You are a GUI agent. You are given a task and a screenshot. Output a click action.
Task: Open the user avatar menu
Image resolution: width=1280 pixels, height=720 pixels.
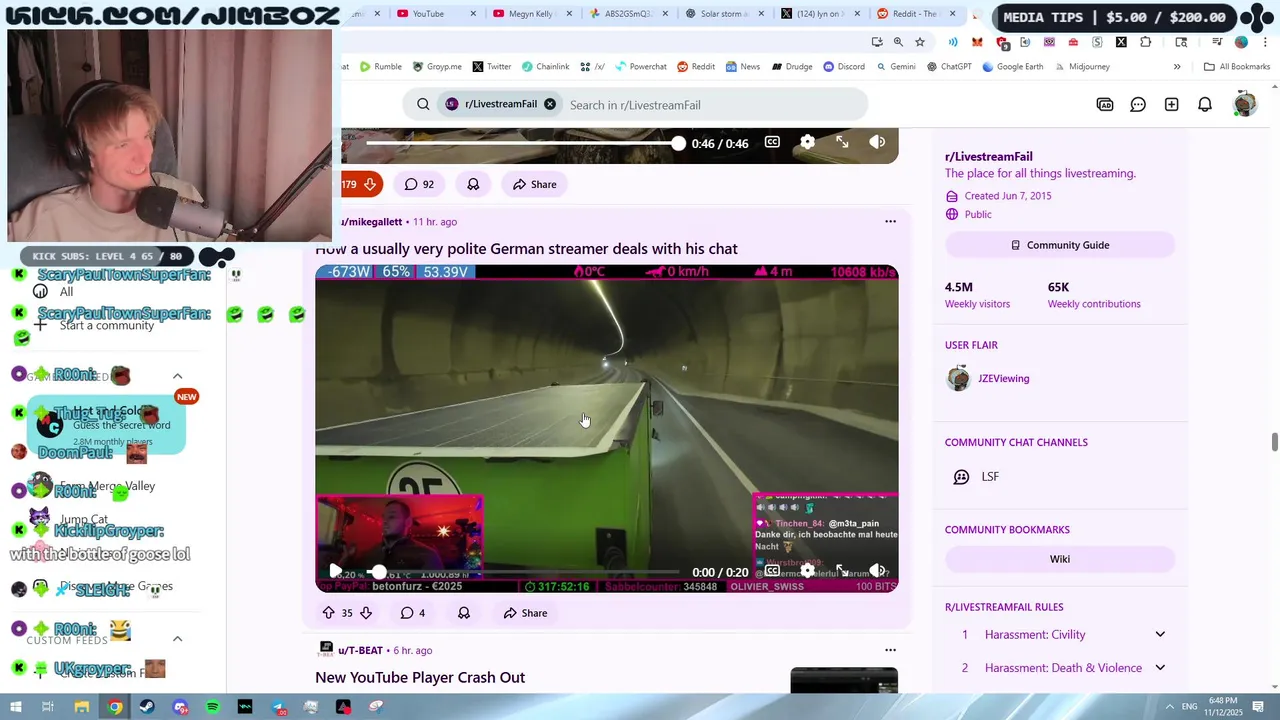tap(1245, 104)
